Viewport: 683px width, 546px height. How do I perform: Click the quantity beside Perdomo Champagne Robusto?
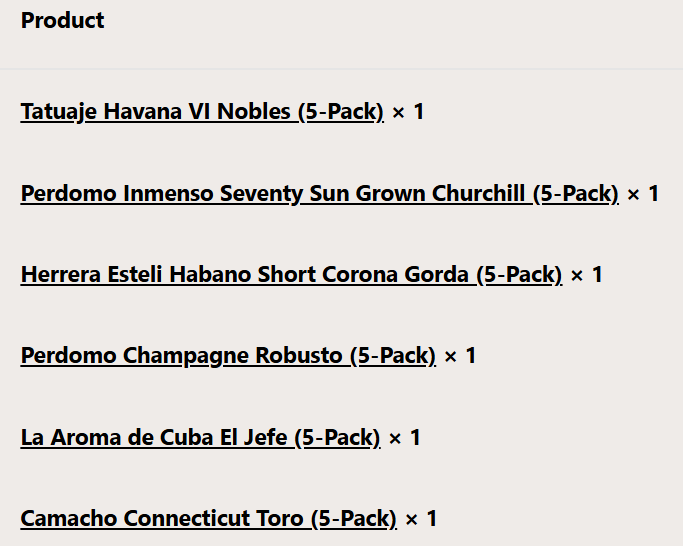pyautogui.click(x=460, y=356)
